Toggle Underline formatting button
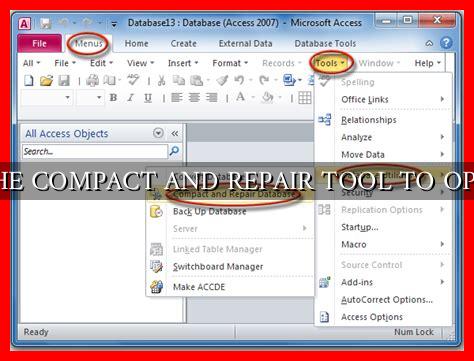 pos(148,98)
